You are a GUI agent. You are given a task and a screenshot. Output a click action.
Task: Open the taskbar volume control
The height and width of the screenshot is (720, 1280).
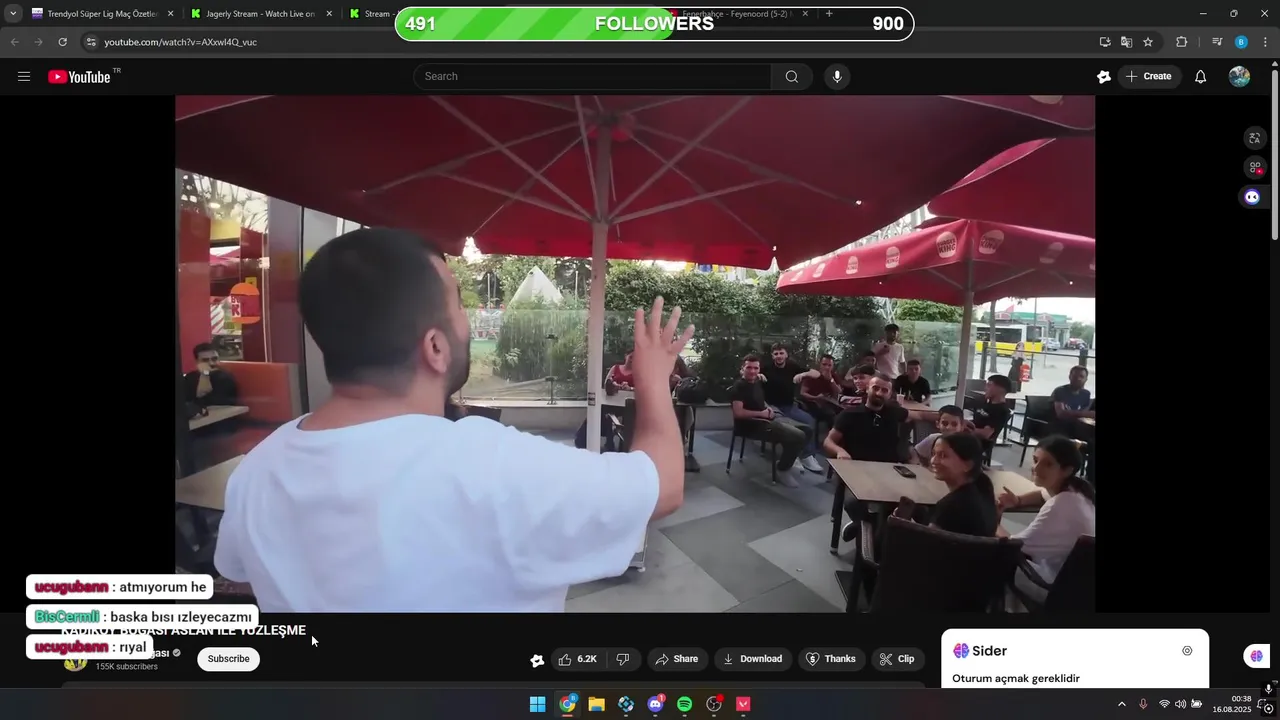coord(1180,705)
